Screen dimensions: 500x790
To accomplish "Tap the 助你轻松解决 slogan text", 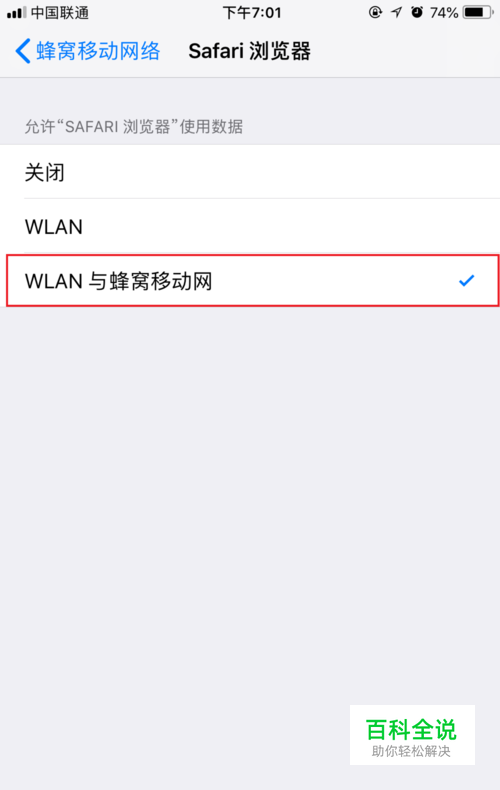I will coord(411,751).
